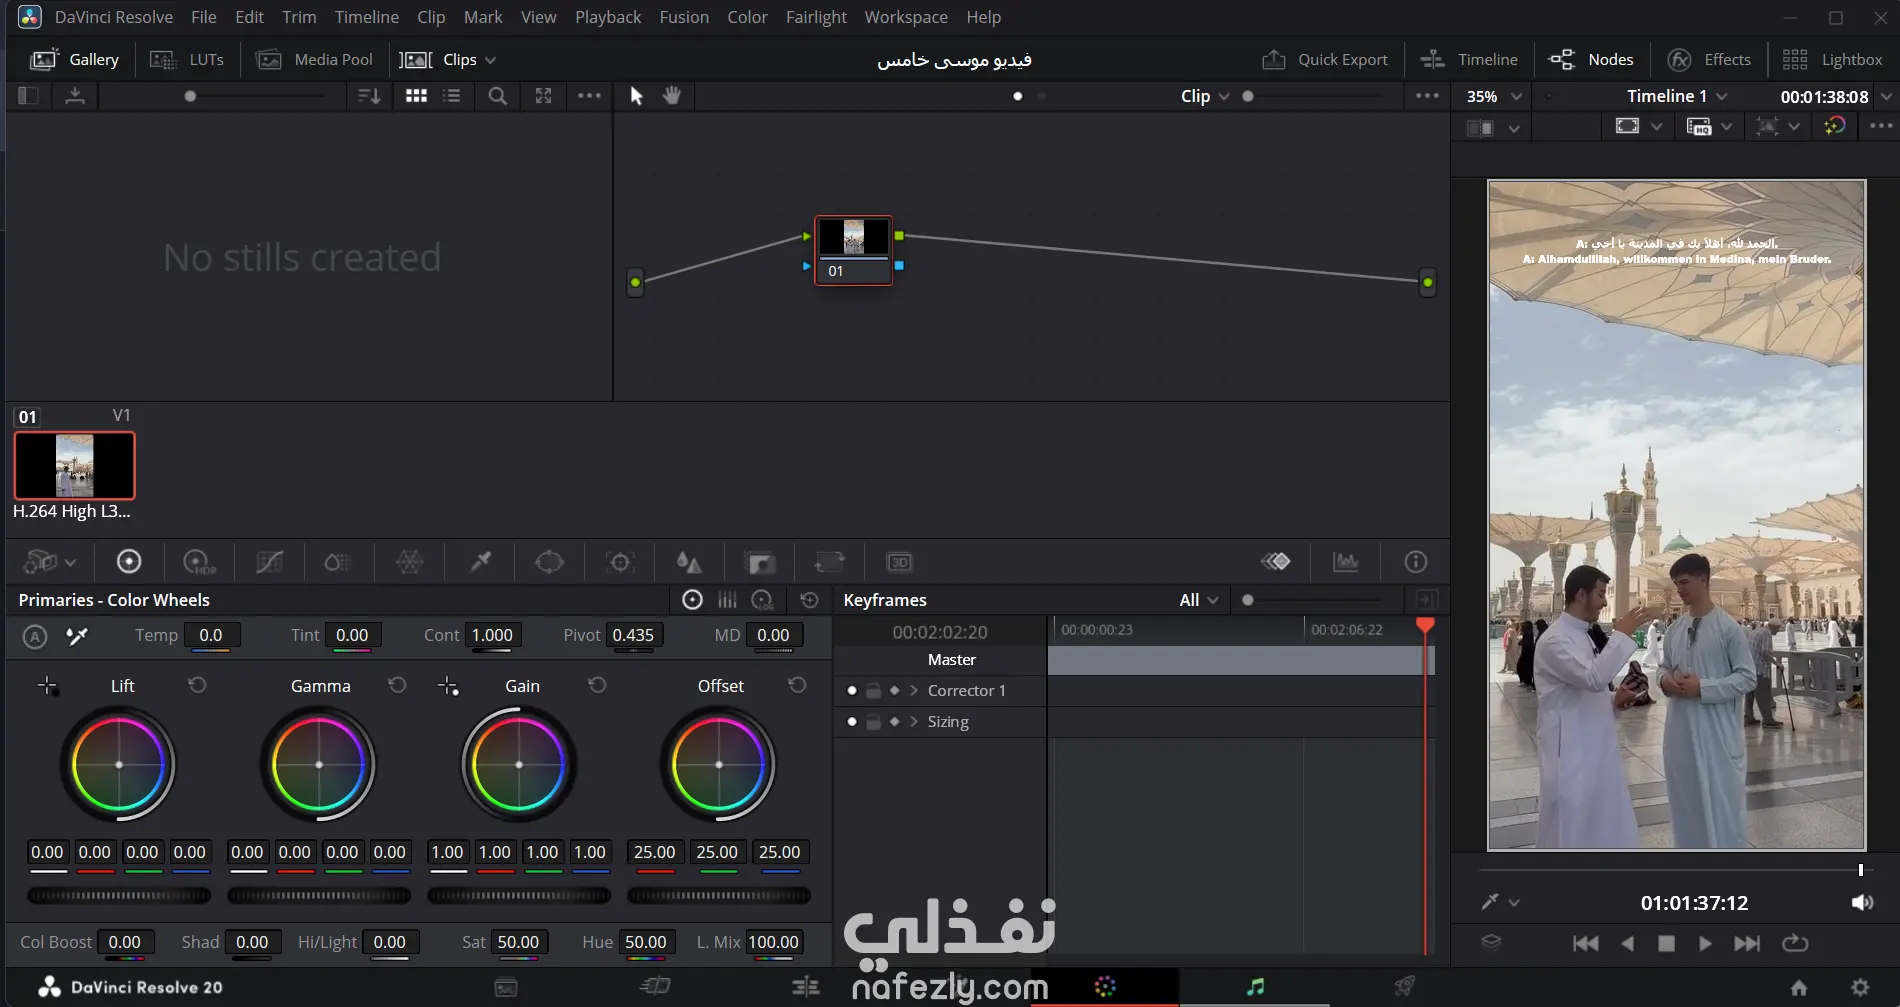The image size is (1900, 1007).
Task: Reset the Gamma color wheel
Action: [x=397, y=685]
